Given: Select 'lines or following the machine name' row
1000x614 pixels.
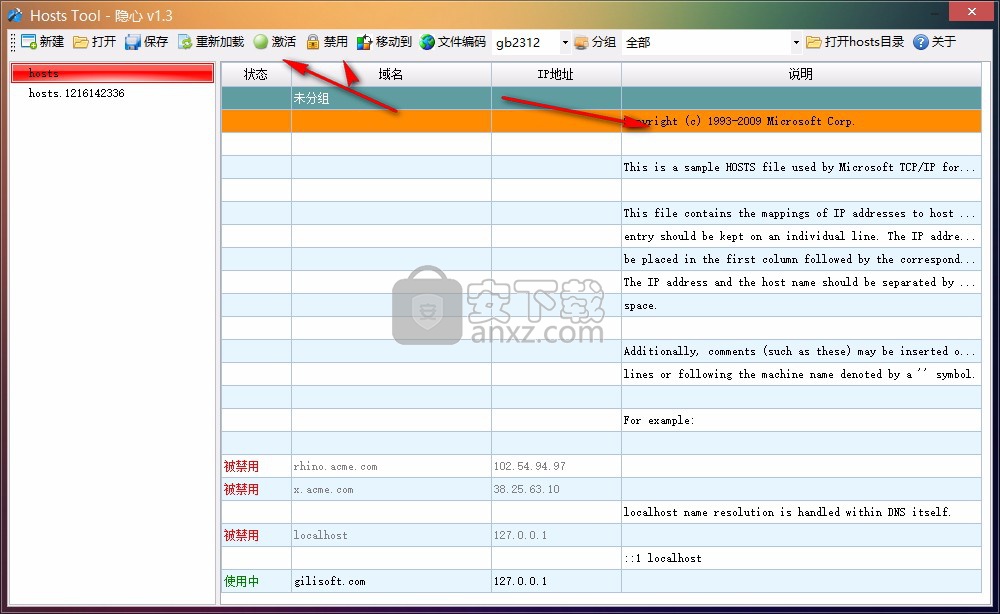Looking at the screenshot, I should (601, 374).
